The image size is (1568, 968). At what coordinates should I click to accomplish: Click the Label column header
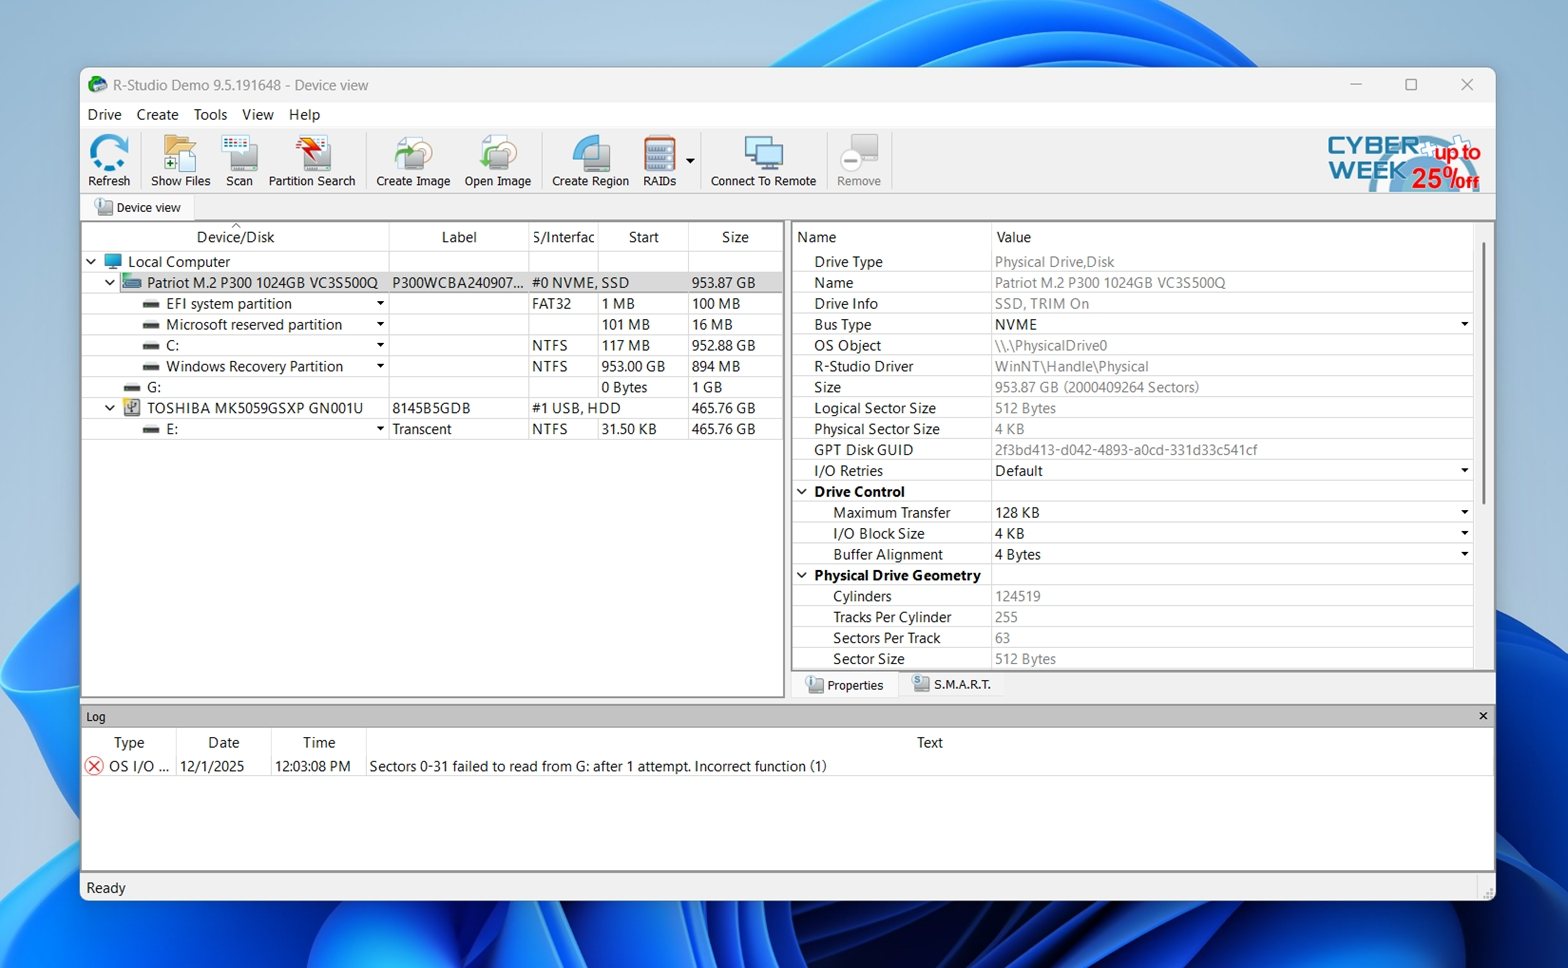point(459,237)
